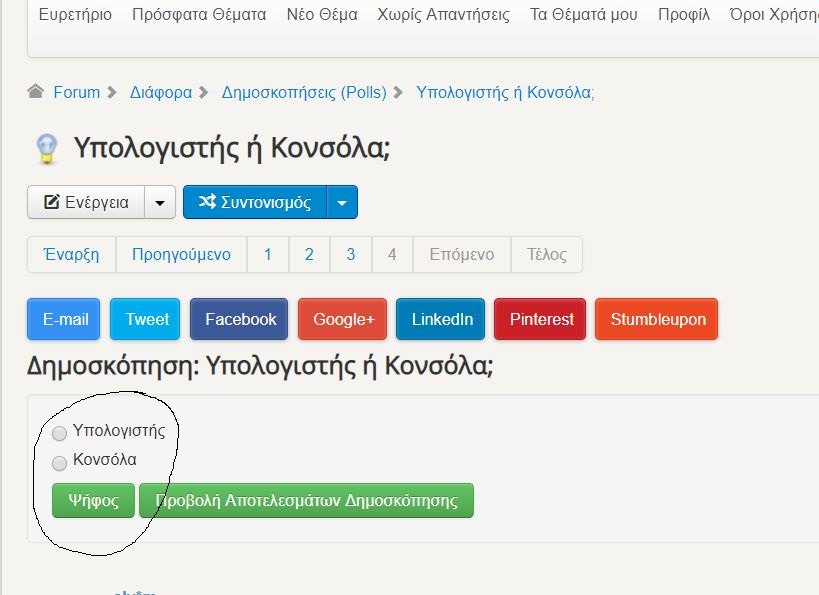Image resolution: width=819 pixels, height=595 pixels.
Task: Share topic on LinkedIn
Action: 441,320
